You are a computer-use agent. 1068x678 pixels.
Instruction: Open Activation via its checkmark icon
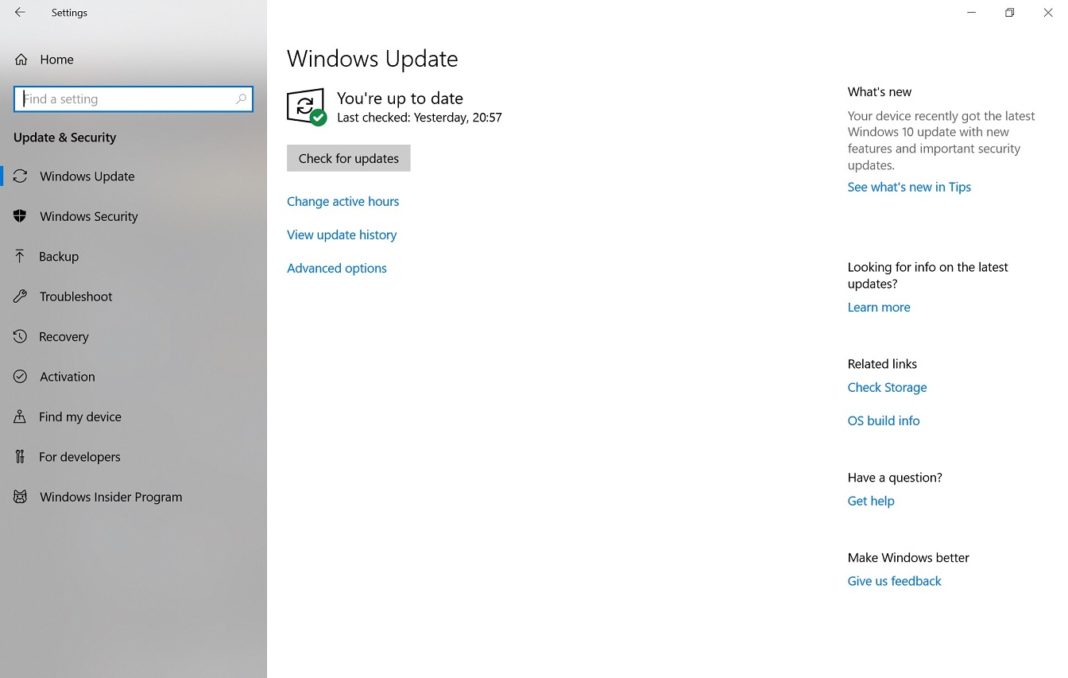tap(20, 376)
